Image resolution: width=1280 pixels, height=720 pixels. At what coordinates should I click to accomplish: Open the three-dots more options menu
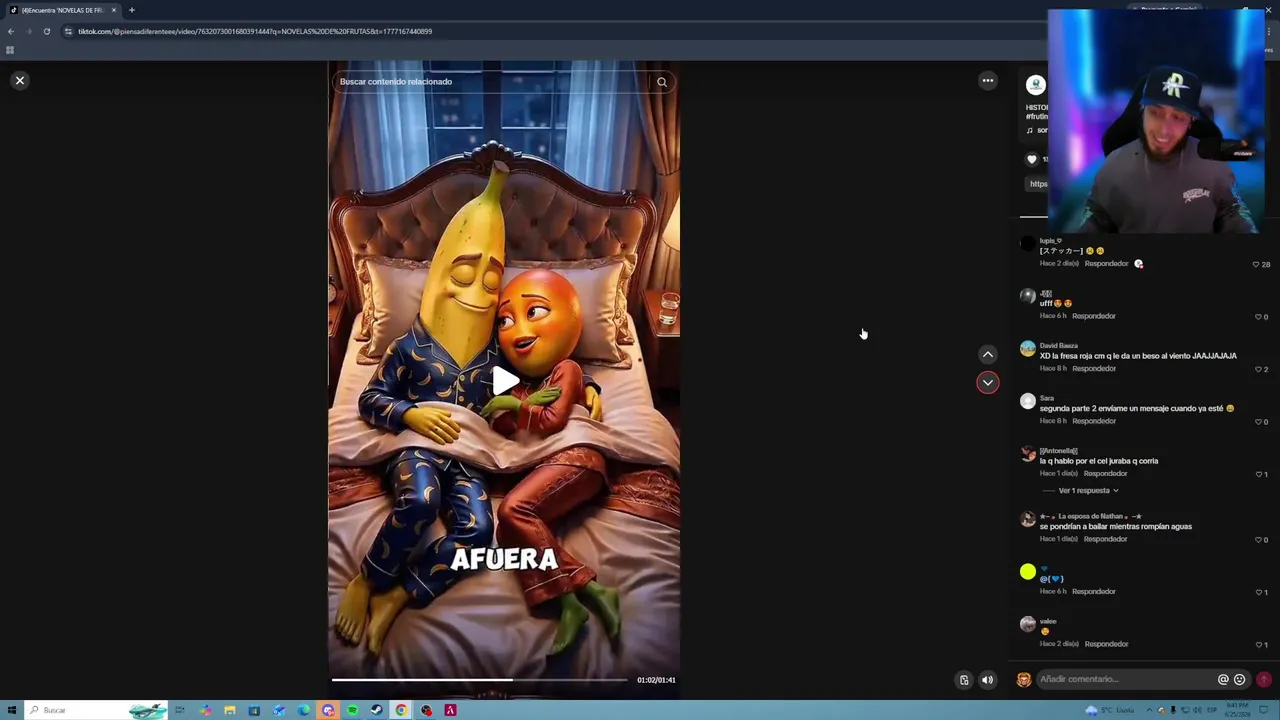click(x=987, y=81)
